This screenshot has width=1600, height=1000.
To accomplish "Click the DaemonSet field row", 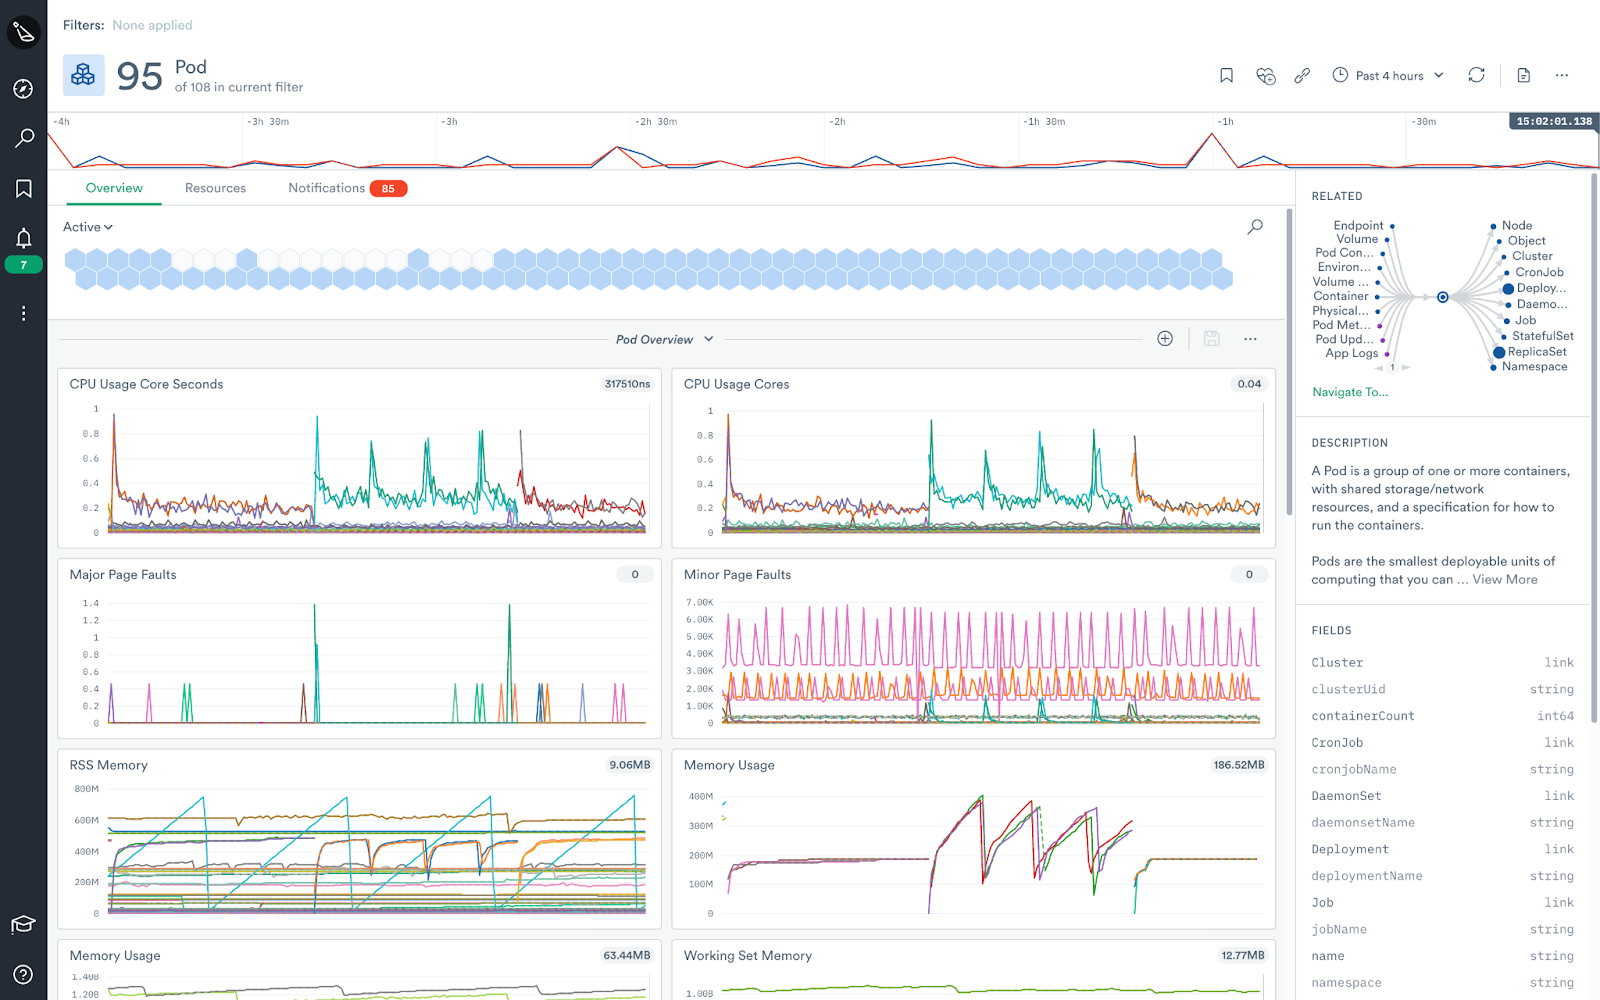I will tap(1442, 796).
